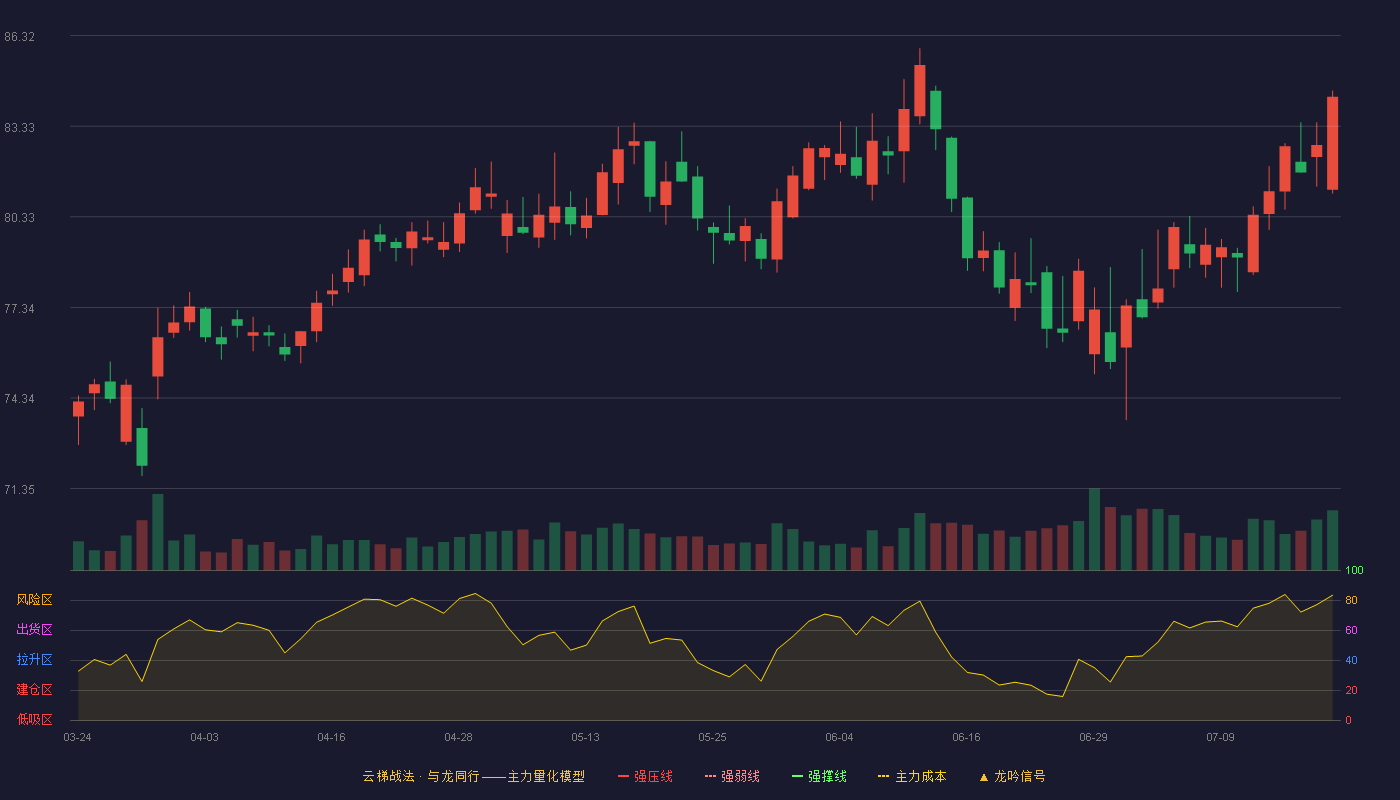Image resolution: width=1400 pixels, height=800 pixels.
Task: Select the 建仓区 zone label
Action: 34,690
